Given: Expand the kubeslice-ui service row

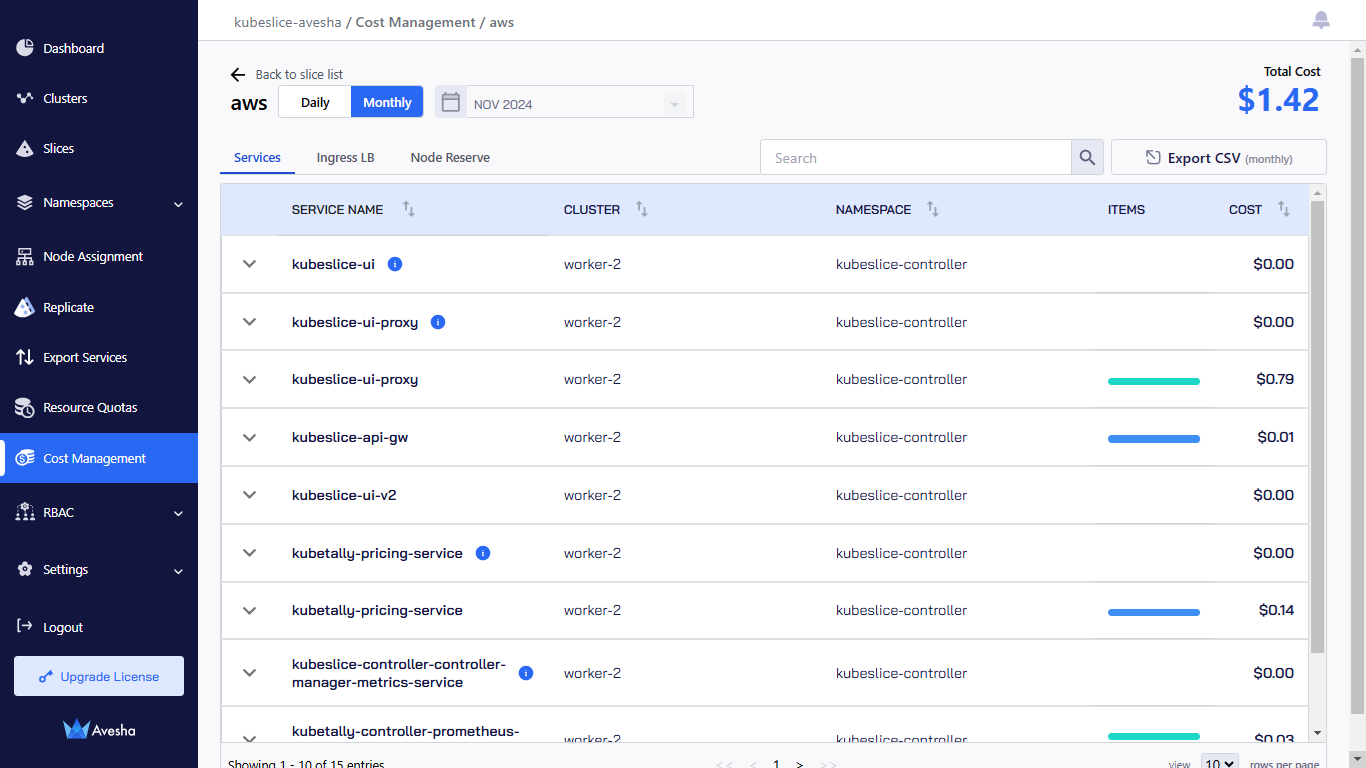Looking at the screenshot, I should click(x=250, y=264).
